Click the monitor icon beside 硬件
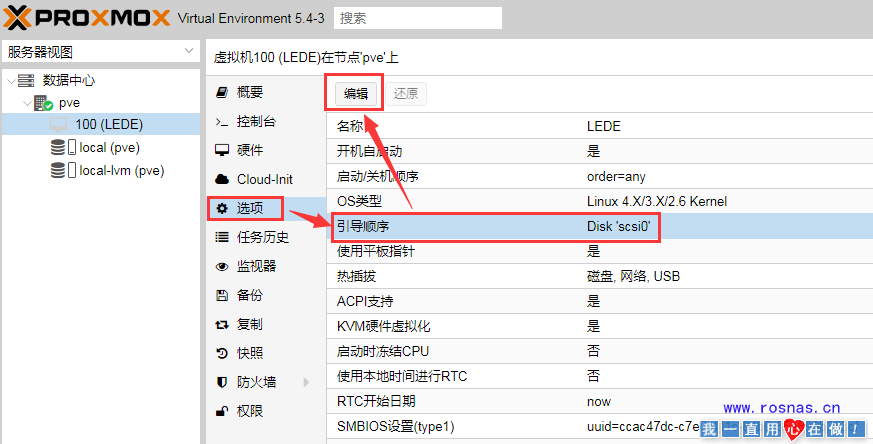 coord(222,150)
